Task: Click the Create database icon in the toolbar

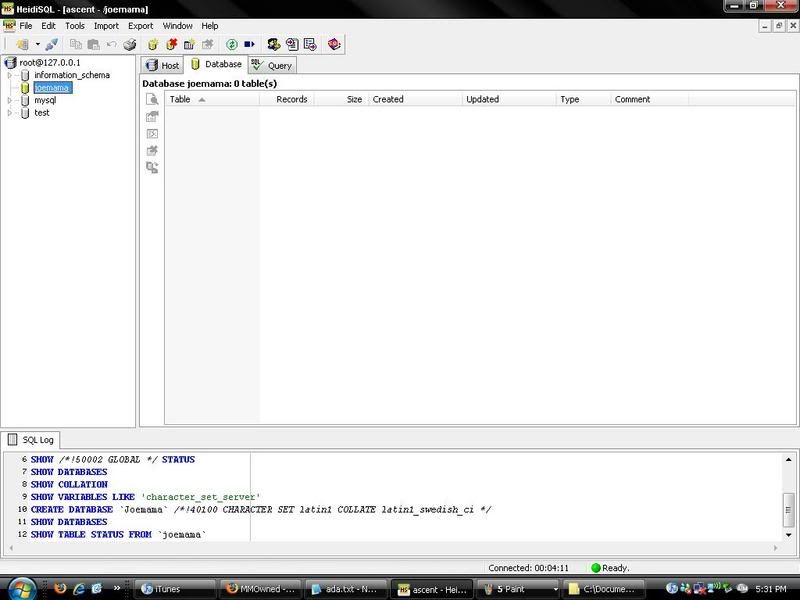Action: [153, 45]
